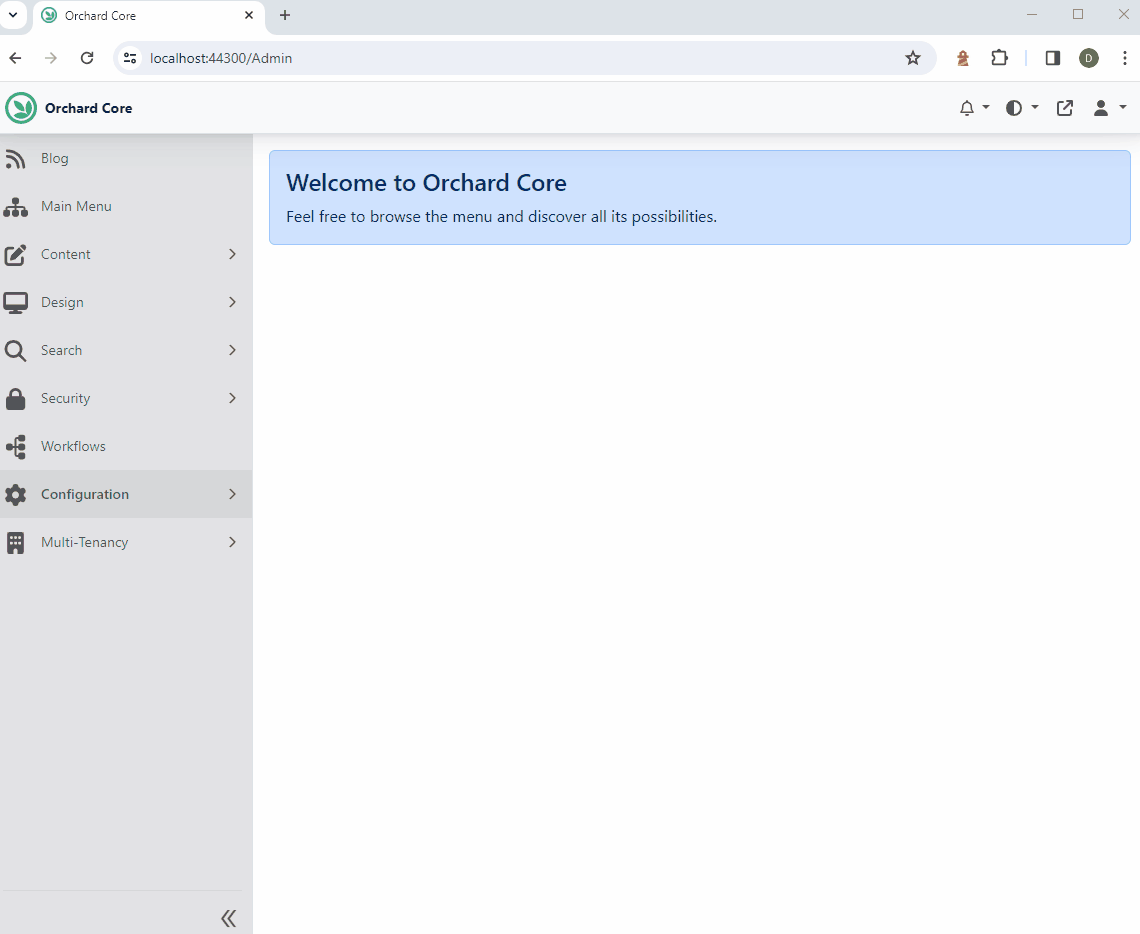Open Chrome profile avatar D
This screenshot has width=1140, height=934.
tap(1088, 58)
